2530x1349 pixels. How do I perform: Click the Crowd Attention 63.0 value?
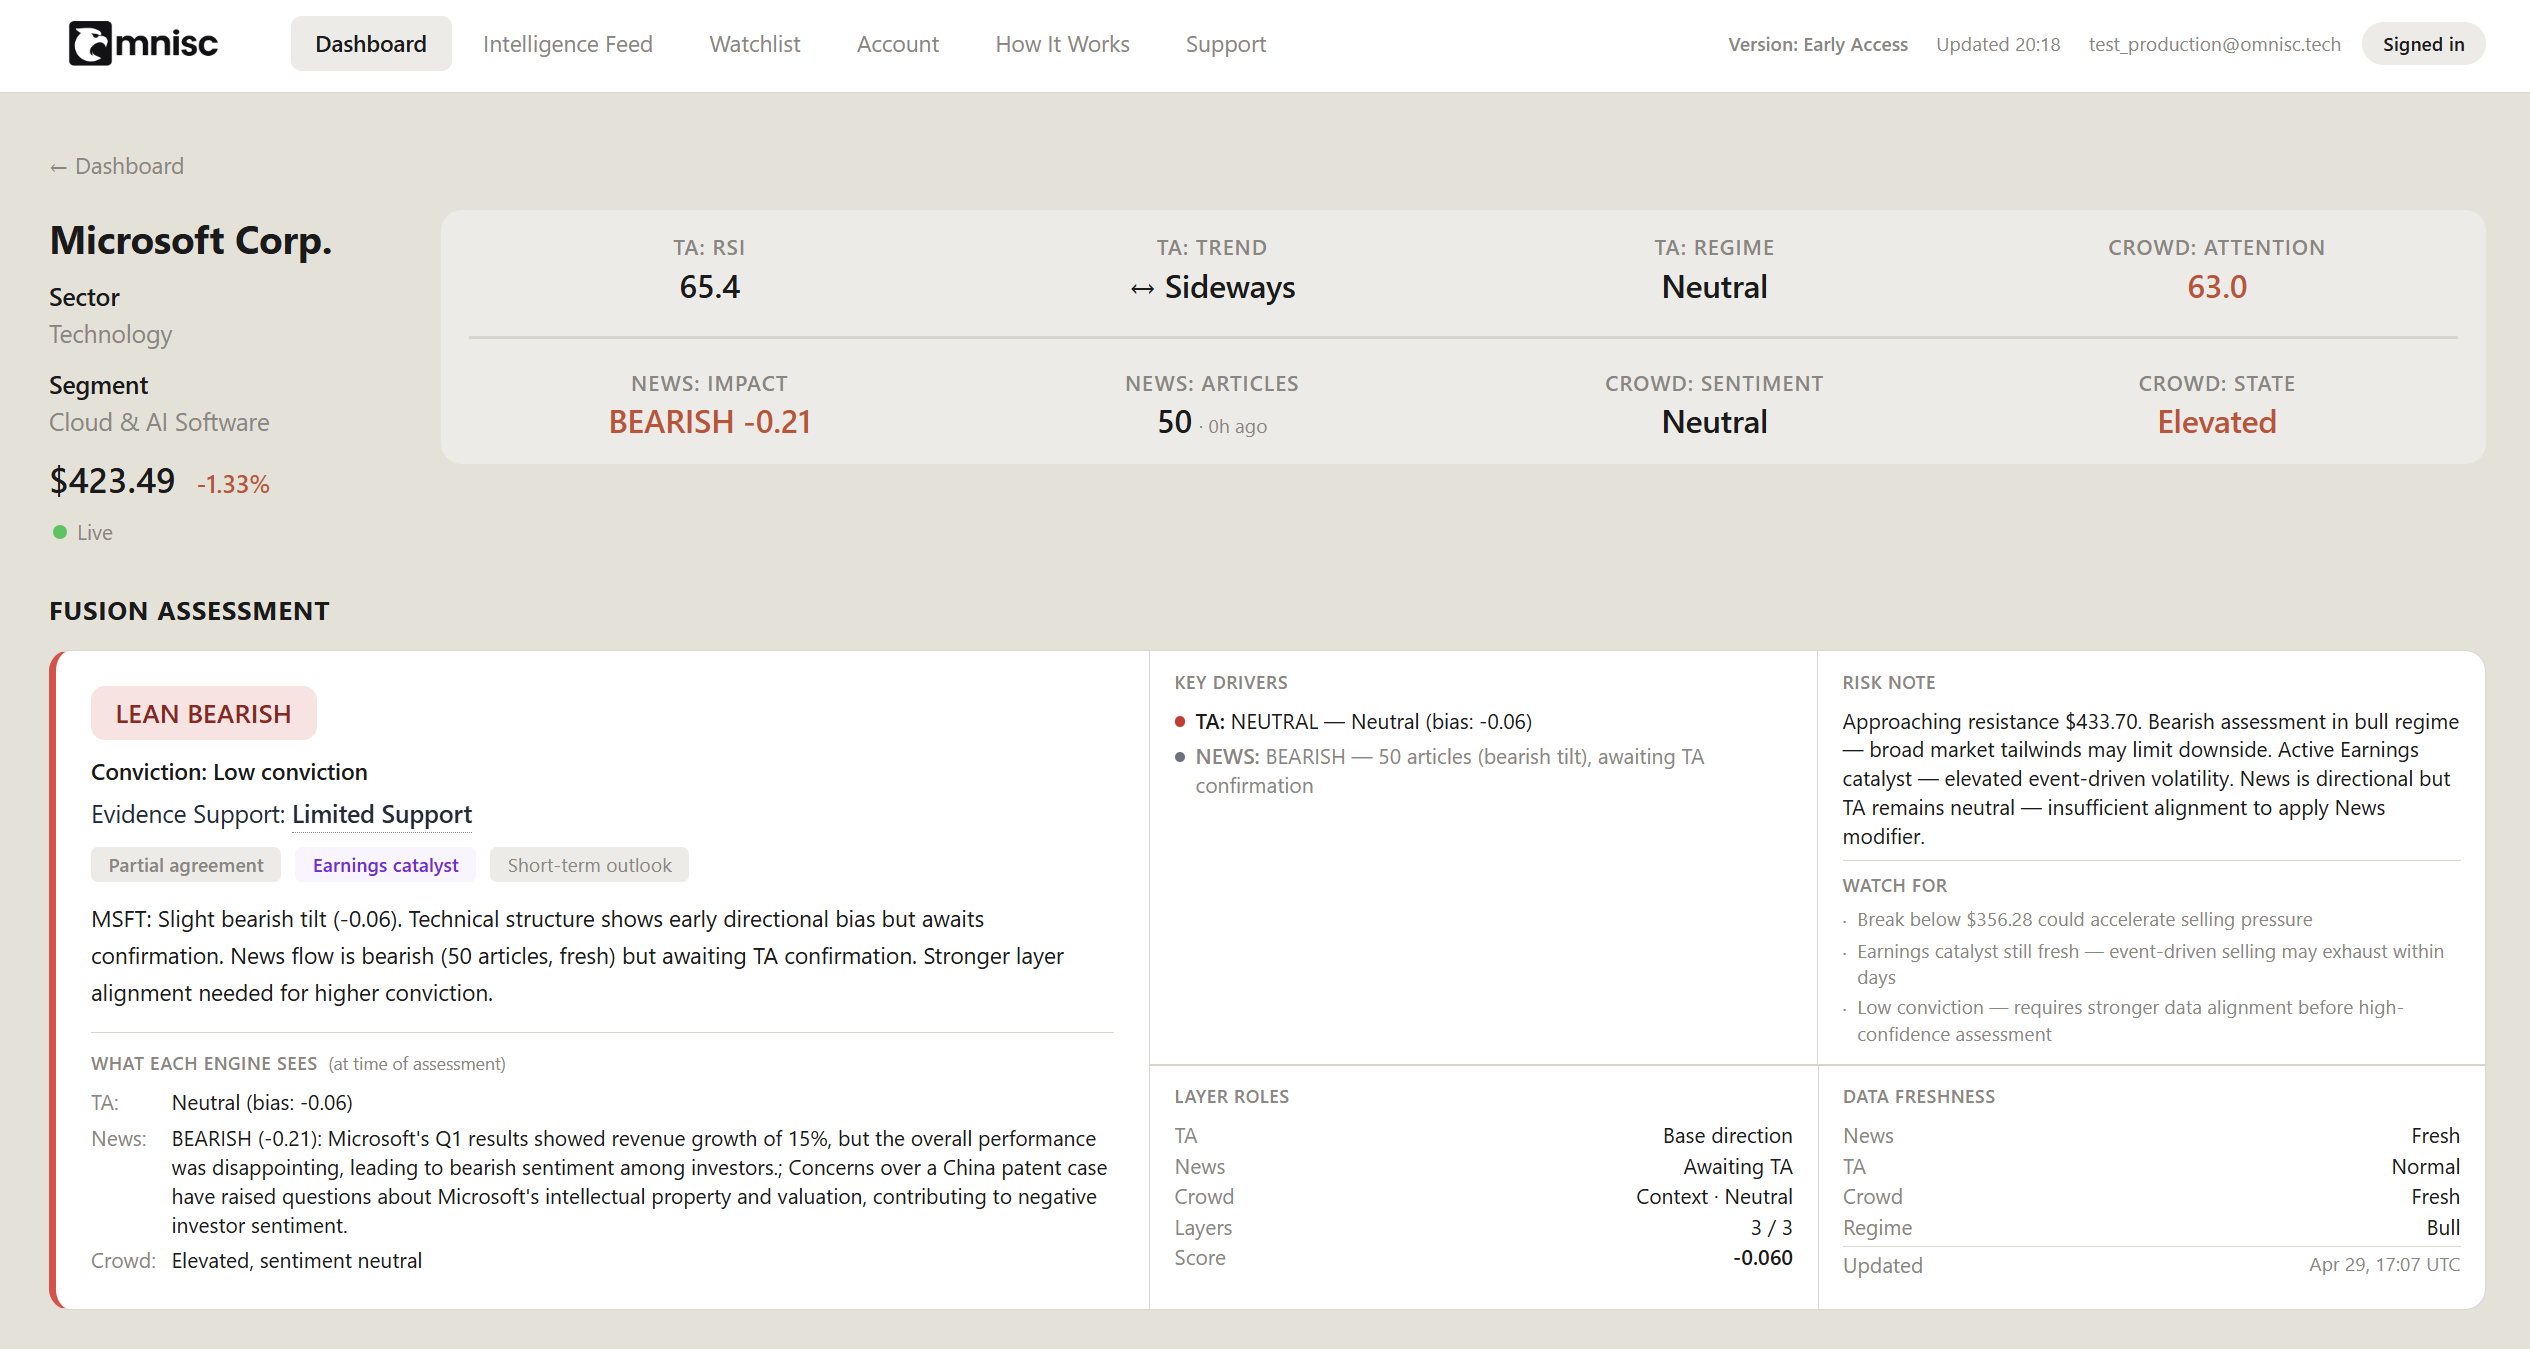coord(2216,287)
